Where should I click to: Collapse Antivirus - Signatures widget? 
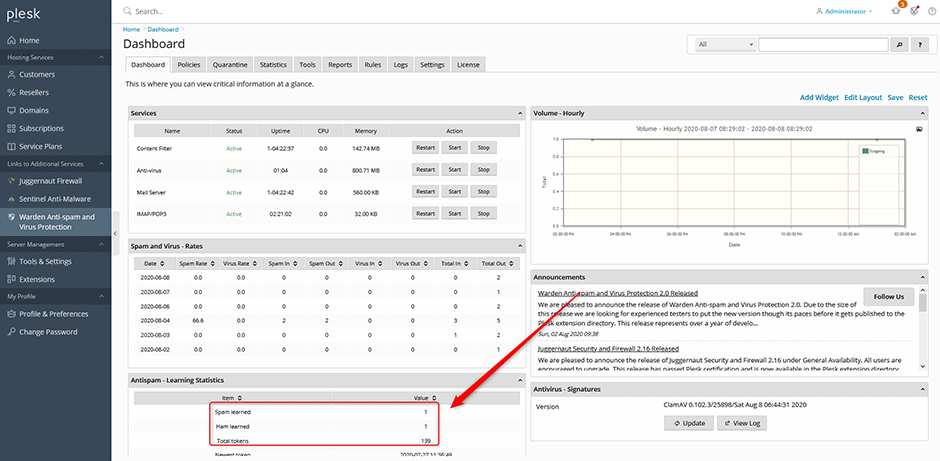tap(923, 389)
